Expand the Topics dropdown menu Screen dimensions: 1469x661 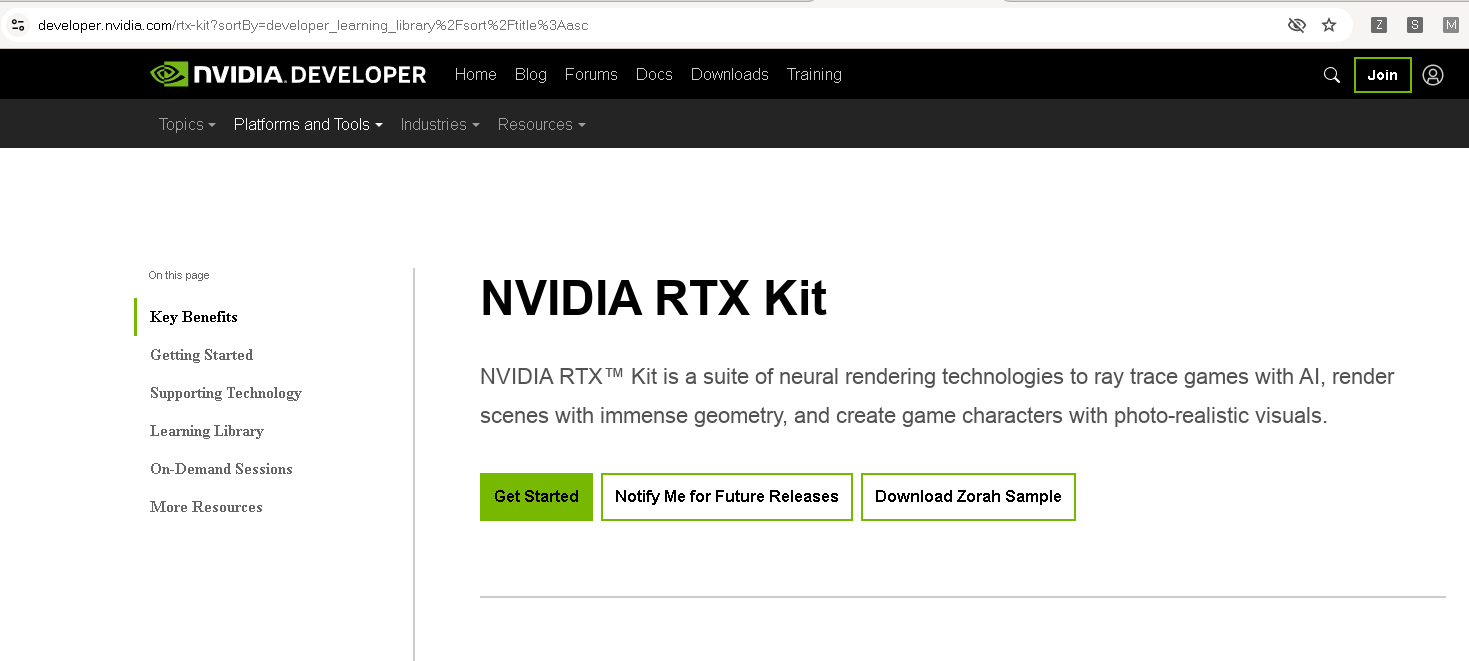click(187, 124)
